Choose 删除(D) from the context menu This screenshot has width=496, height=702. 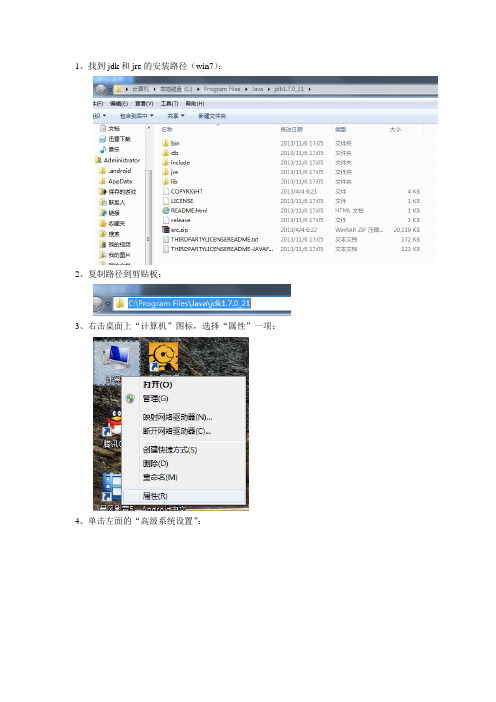(x=155, y=463)
